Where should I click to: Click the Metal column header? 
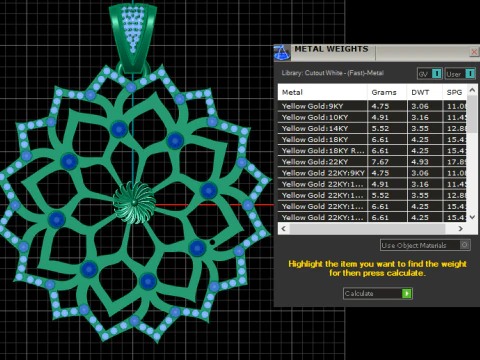322,92
